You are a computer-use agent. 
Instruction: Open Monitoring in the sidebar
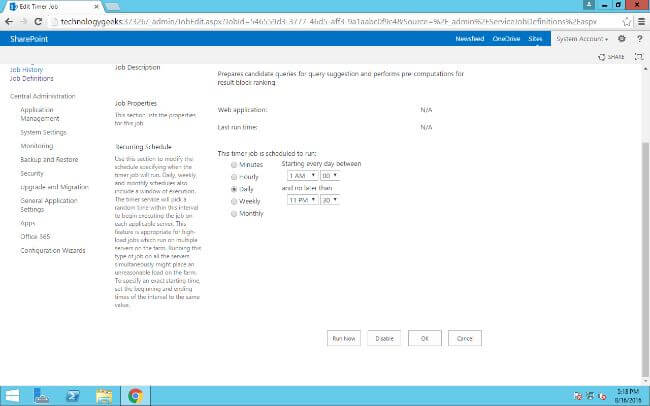click(37, 146)
